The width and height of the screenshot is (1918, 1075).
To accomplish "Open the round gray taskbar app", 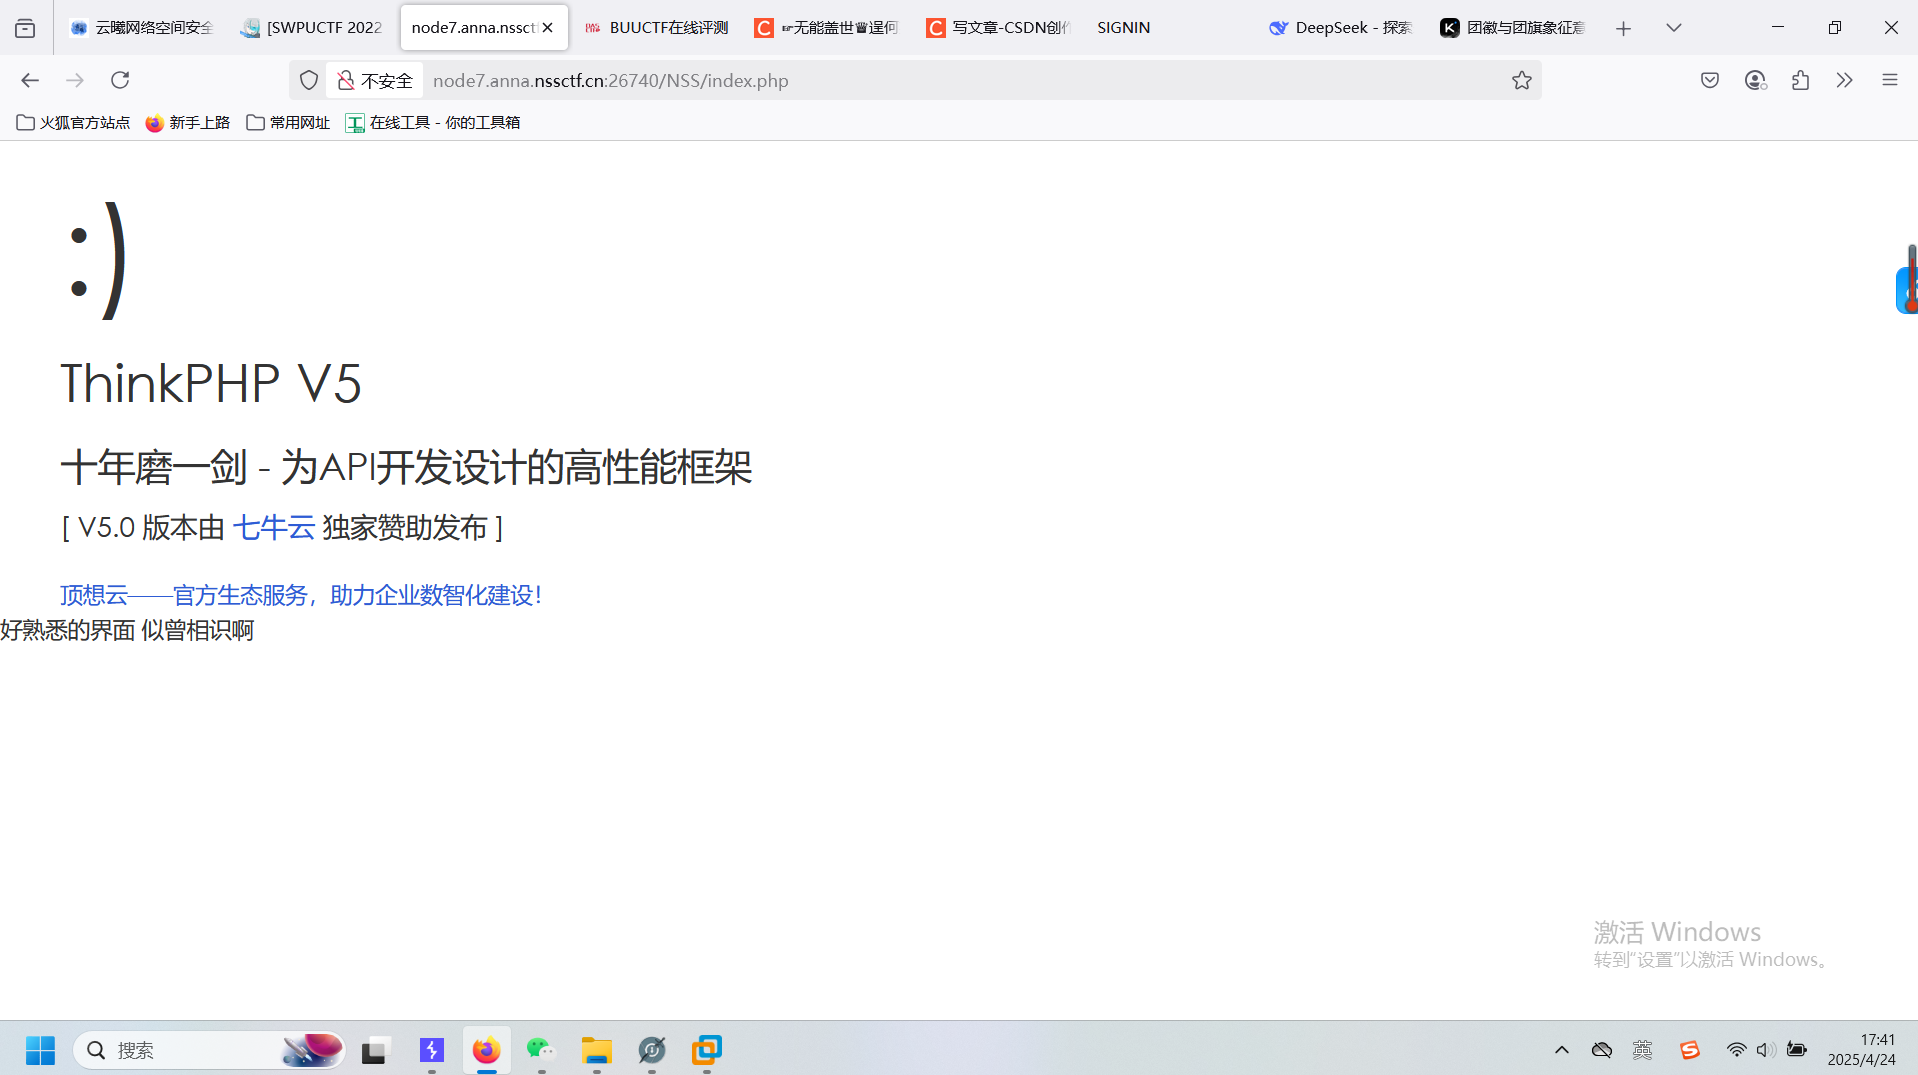I will pos(652,1050).
